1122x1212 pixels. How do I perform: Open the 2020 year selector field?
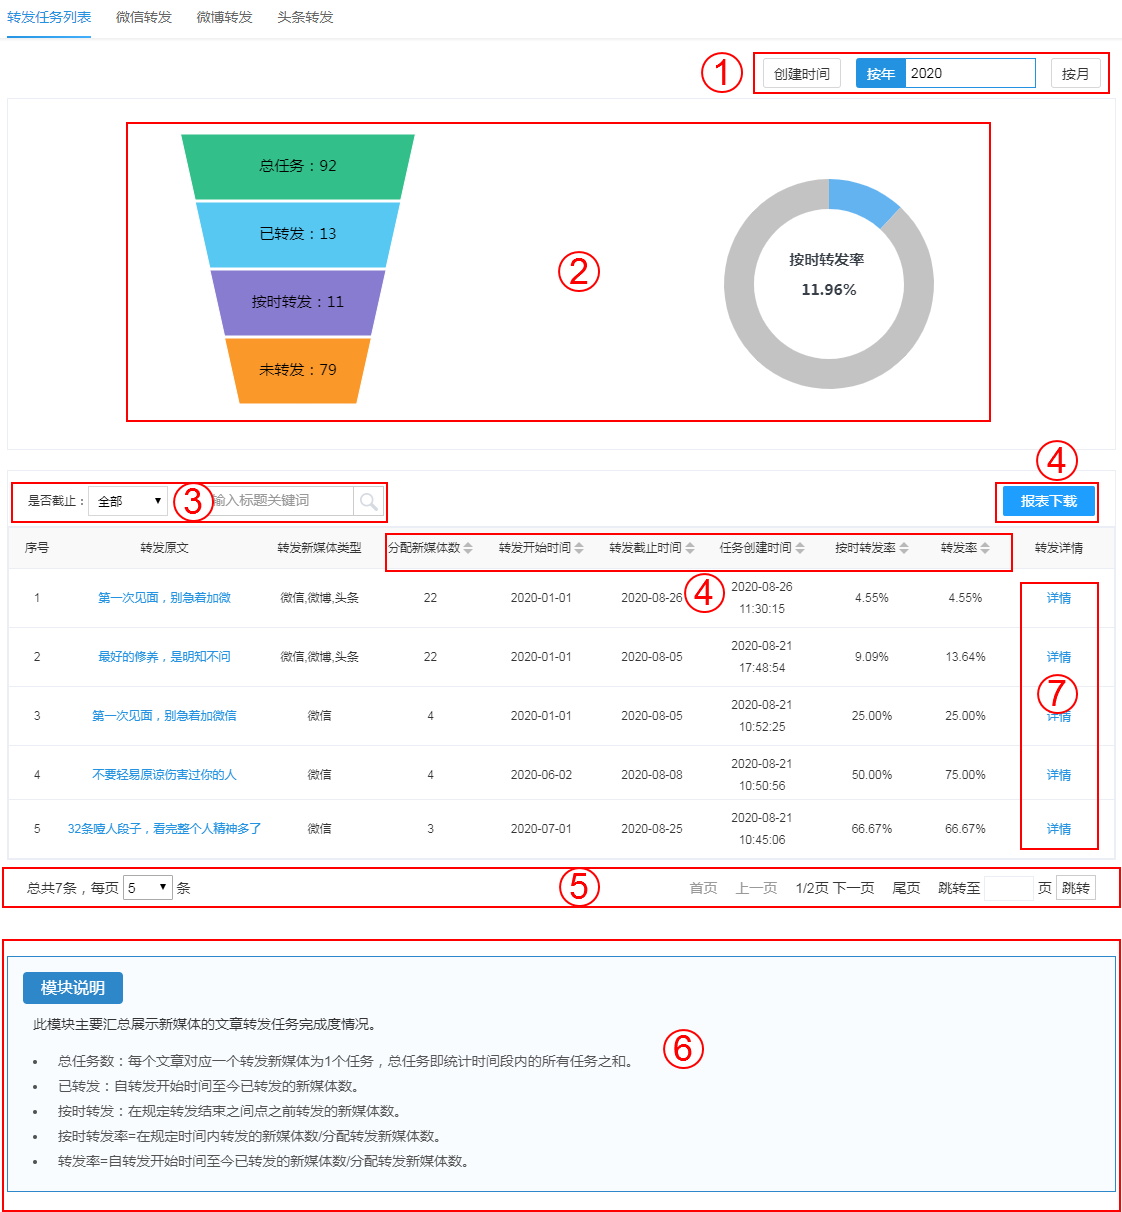pos(969,74)
